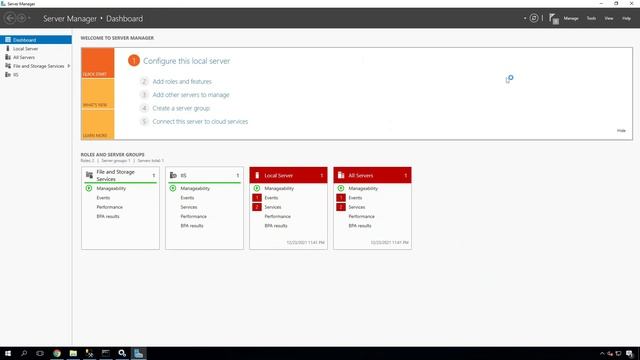640x360 pixels.
Task: Click BPA results in IIS tile
Action: coord(192,226)
